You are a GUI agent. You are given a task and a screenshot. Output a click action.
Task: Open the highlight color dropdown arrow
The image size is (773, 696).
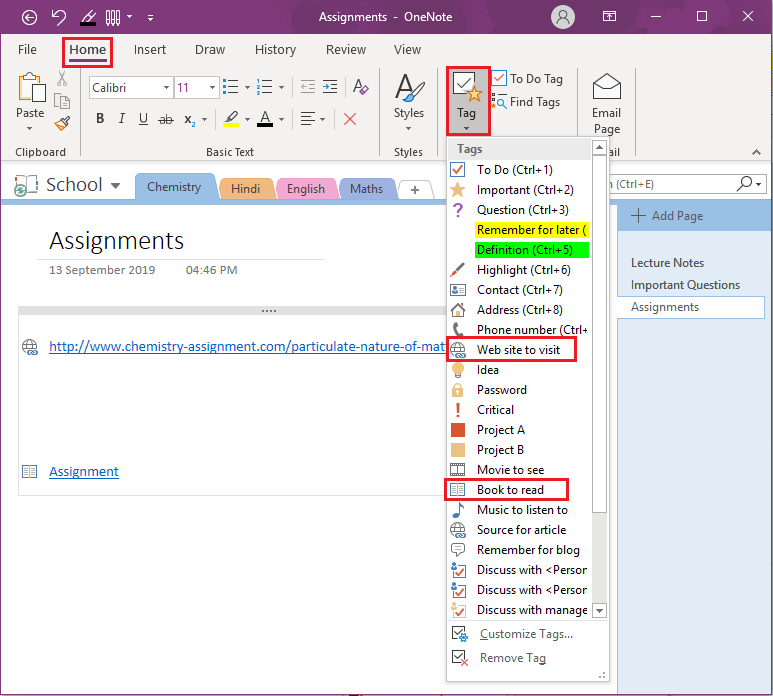pyautogui.click(x=247, y=119)
